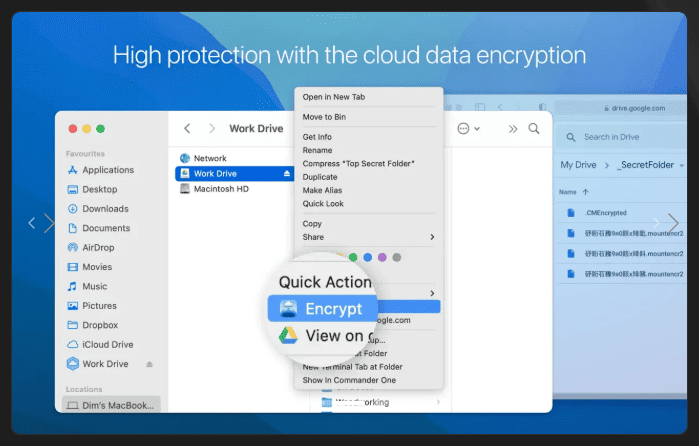Click the Quick Actions submenu arrow
Screen dimensions: 699x446
tap(432, 293)
